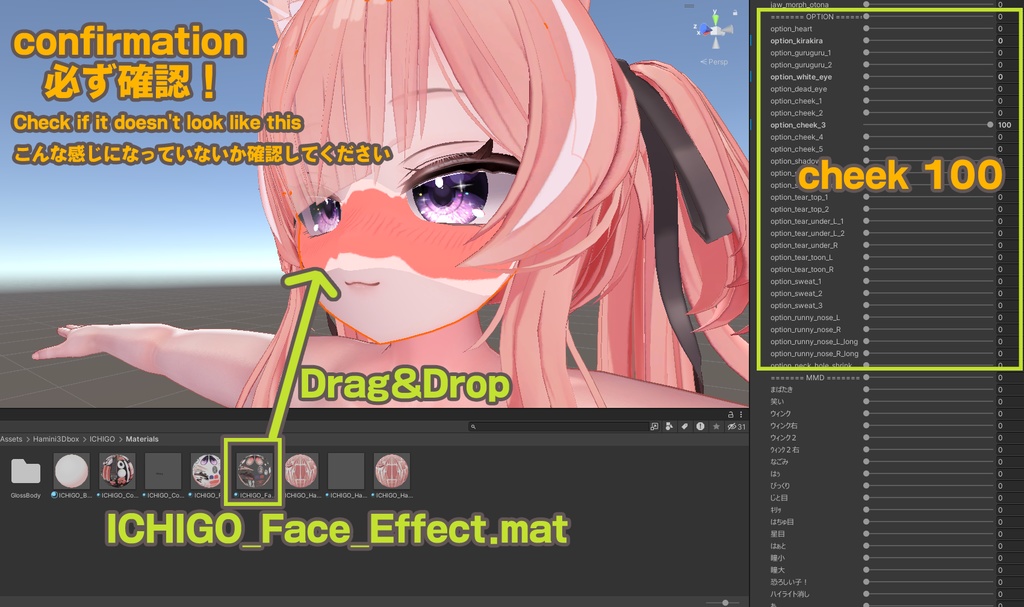
Task: Switch projection by clicking the Persp label
Action: [x=716, y=60]
